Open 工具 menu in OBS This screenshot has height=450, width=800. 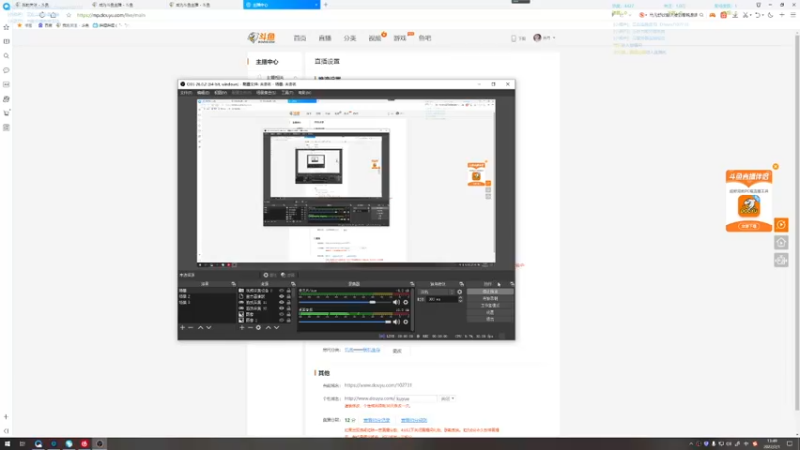[x=287, y=93]
